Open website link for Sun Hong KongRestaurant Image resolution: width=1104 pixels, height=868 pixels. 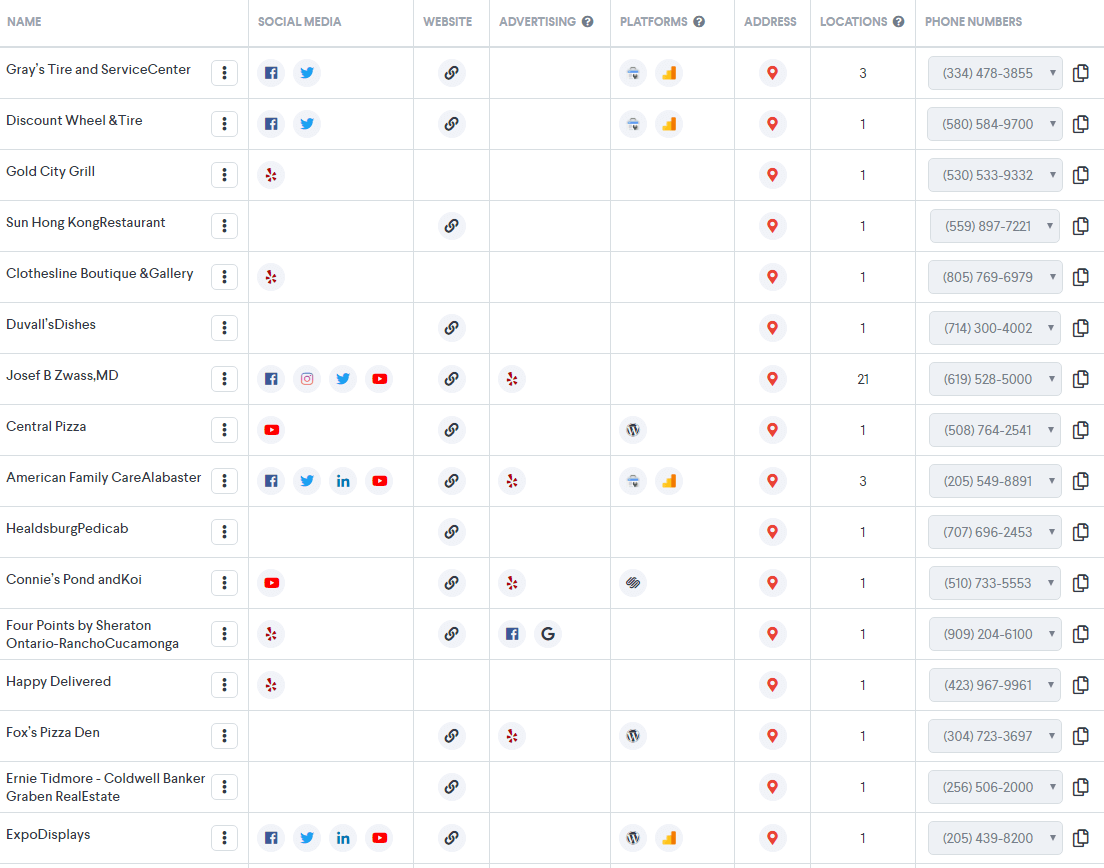pyautogui.click(x=451, y=226)
